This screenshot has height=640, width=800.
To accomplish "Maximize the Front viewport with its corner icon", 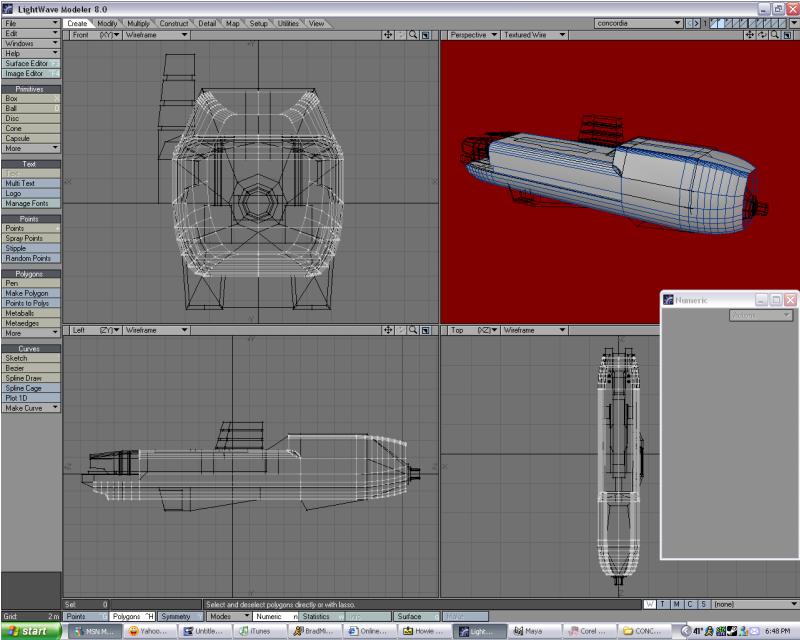I will tap(425, 34).
